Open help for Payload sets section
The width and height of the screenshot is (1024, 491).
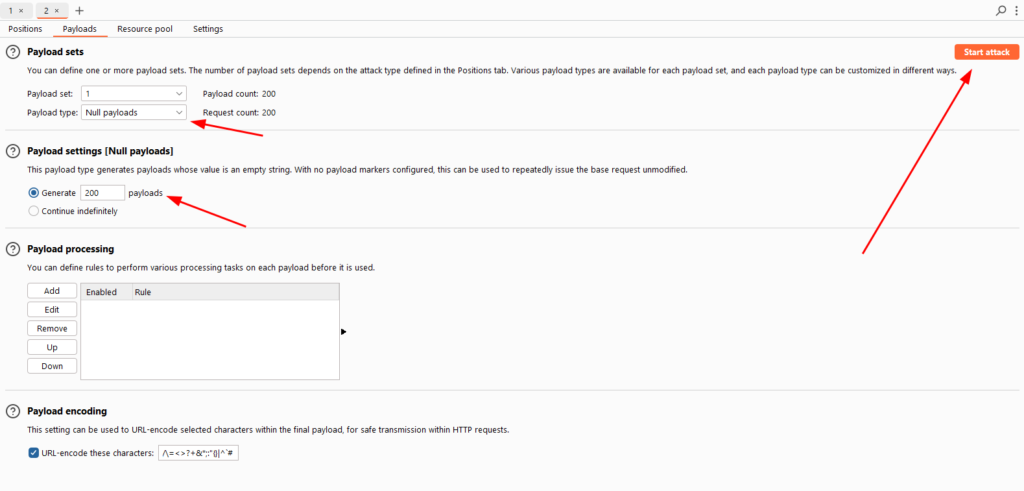[12, 52]
